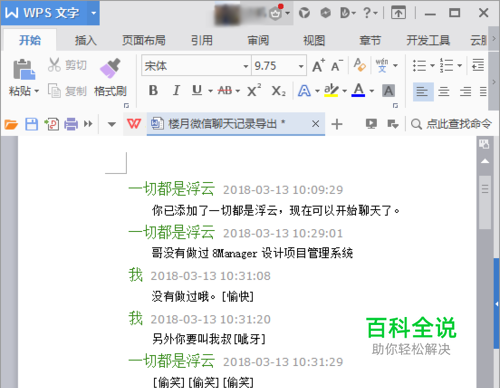Screen dimensions: 500x388
Task: Apply blue font color A
Action: click(x=358, y=90)
